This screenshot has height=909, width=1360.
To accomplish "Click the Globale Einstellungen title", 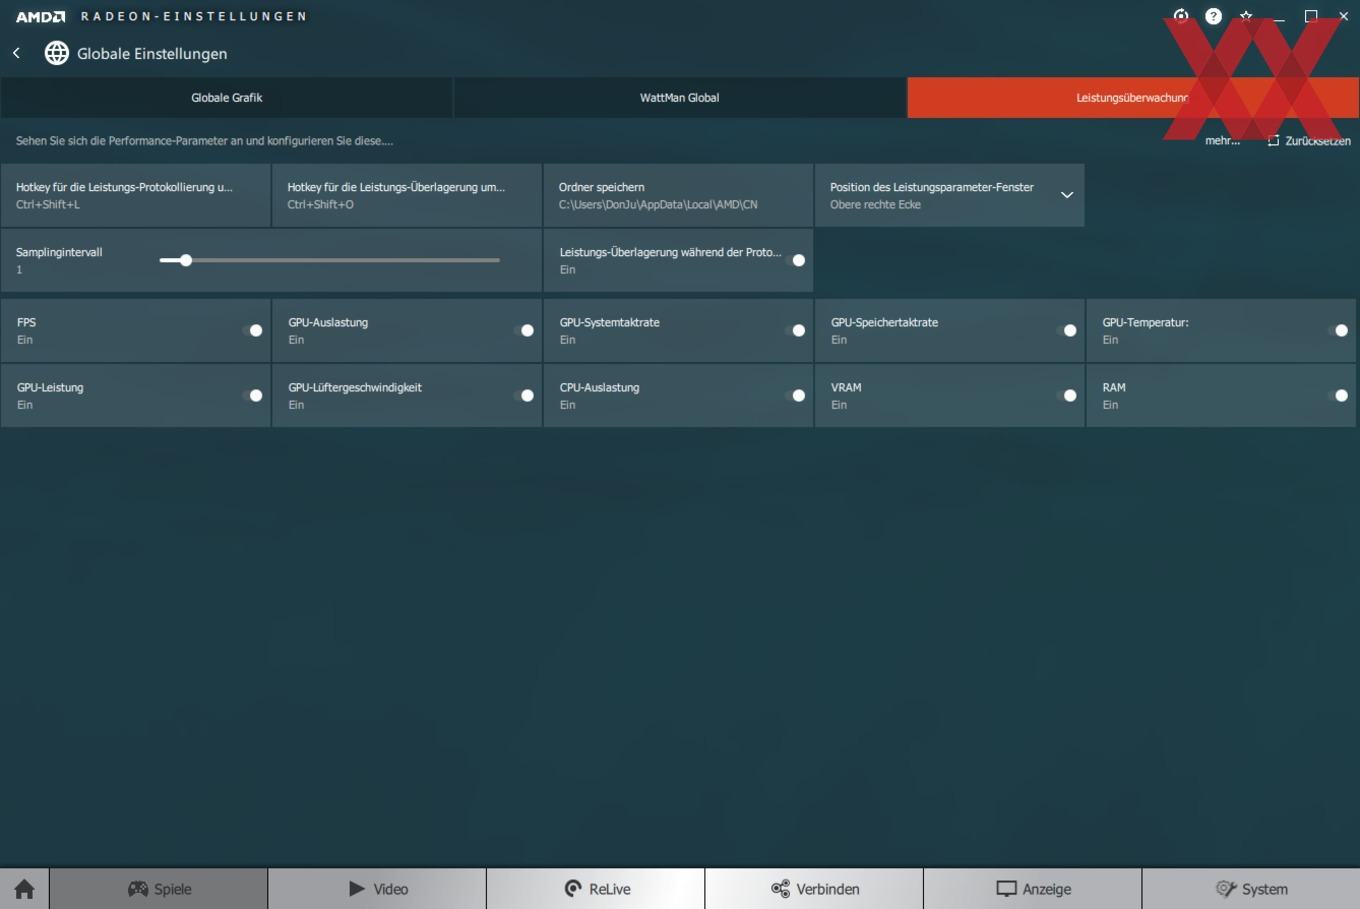I will pos(152,54).
